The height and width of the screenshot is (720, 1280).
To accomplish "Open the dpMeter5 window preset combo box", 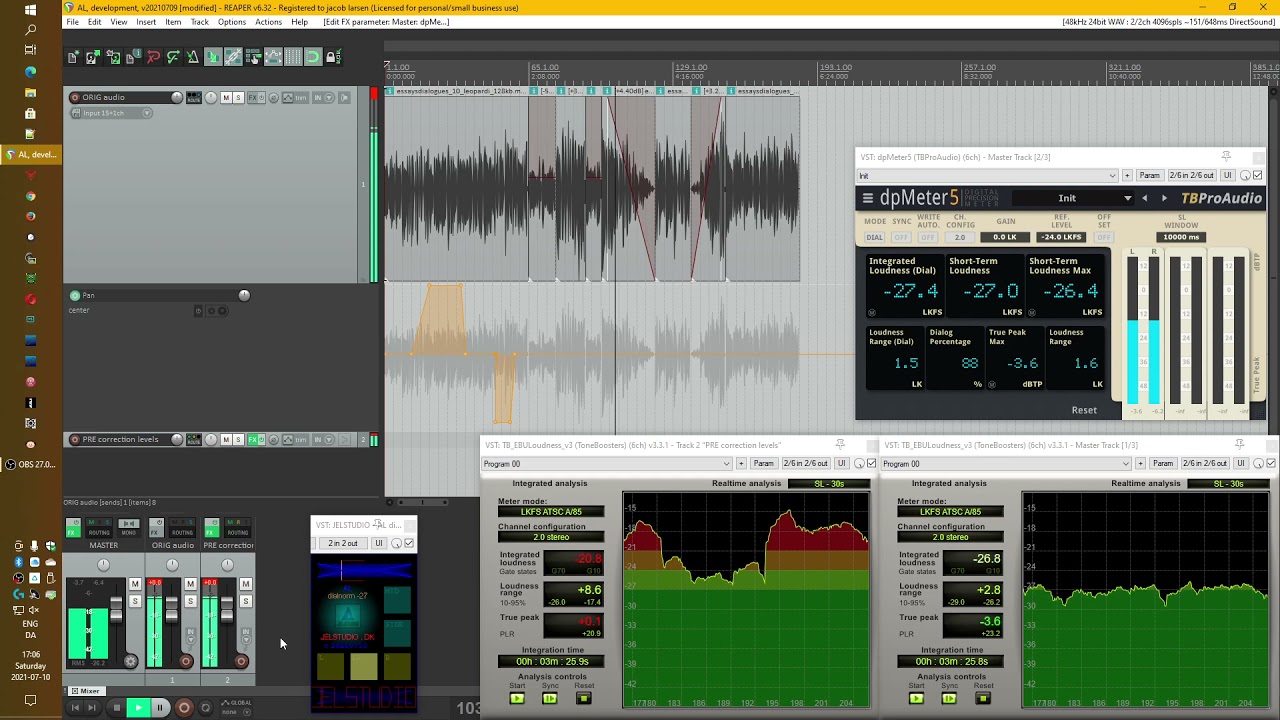I will click(987, 176).
